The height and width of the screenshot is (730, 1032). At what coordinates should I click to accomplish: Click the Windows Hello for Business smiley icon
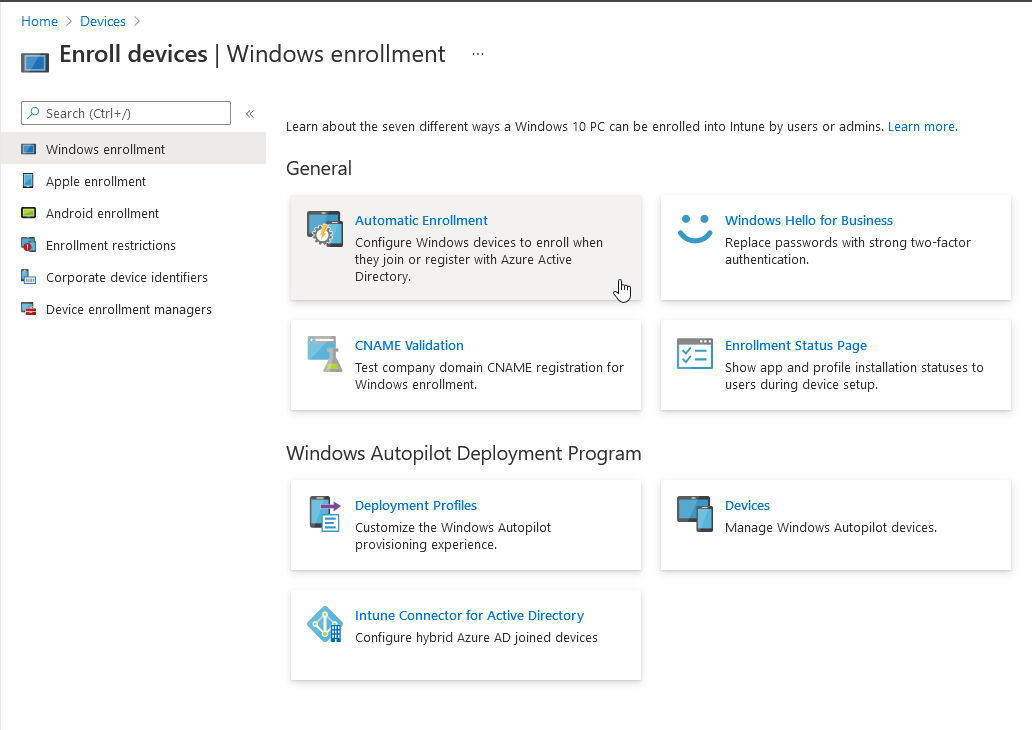[x=694, y=229]
